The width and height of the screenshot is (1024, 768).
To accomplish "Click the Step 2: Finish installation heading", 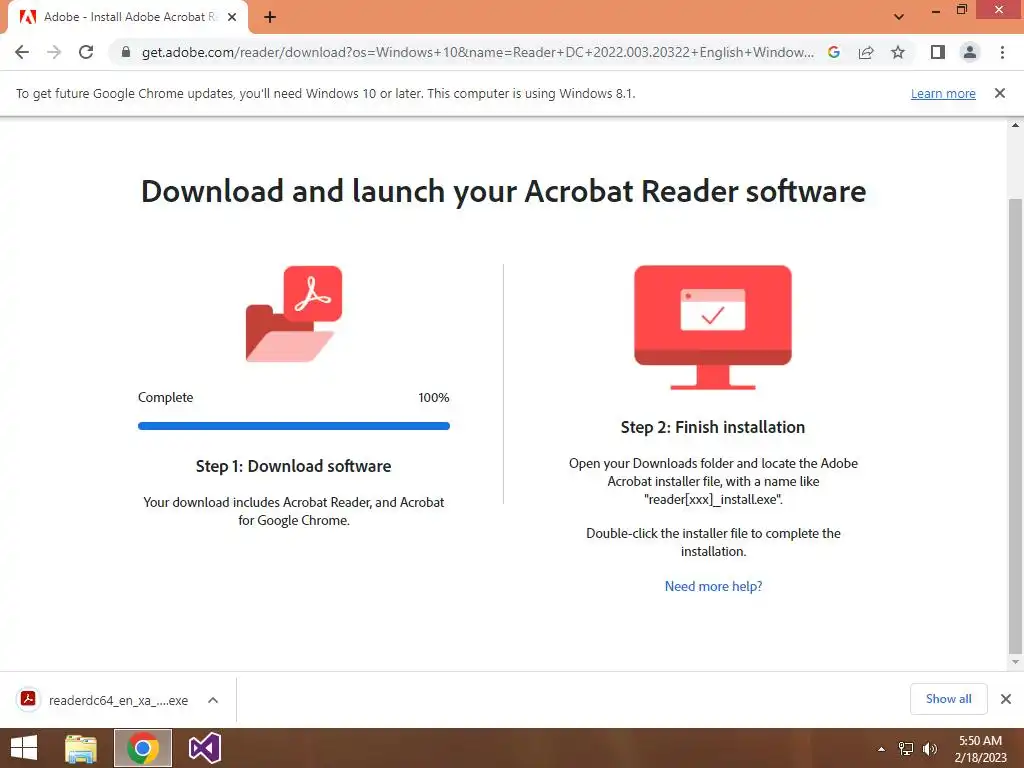I will [712, 427].
